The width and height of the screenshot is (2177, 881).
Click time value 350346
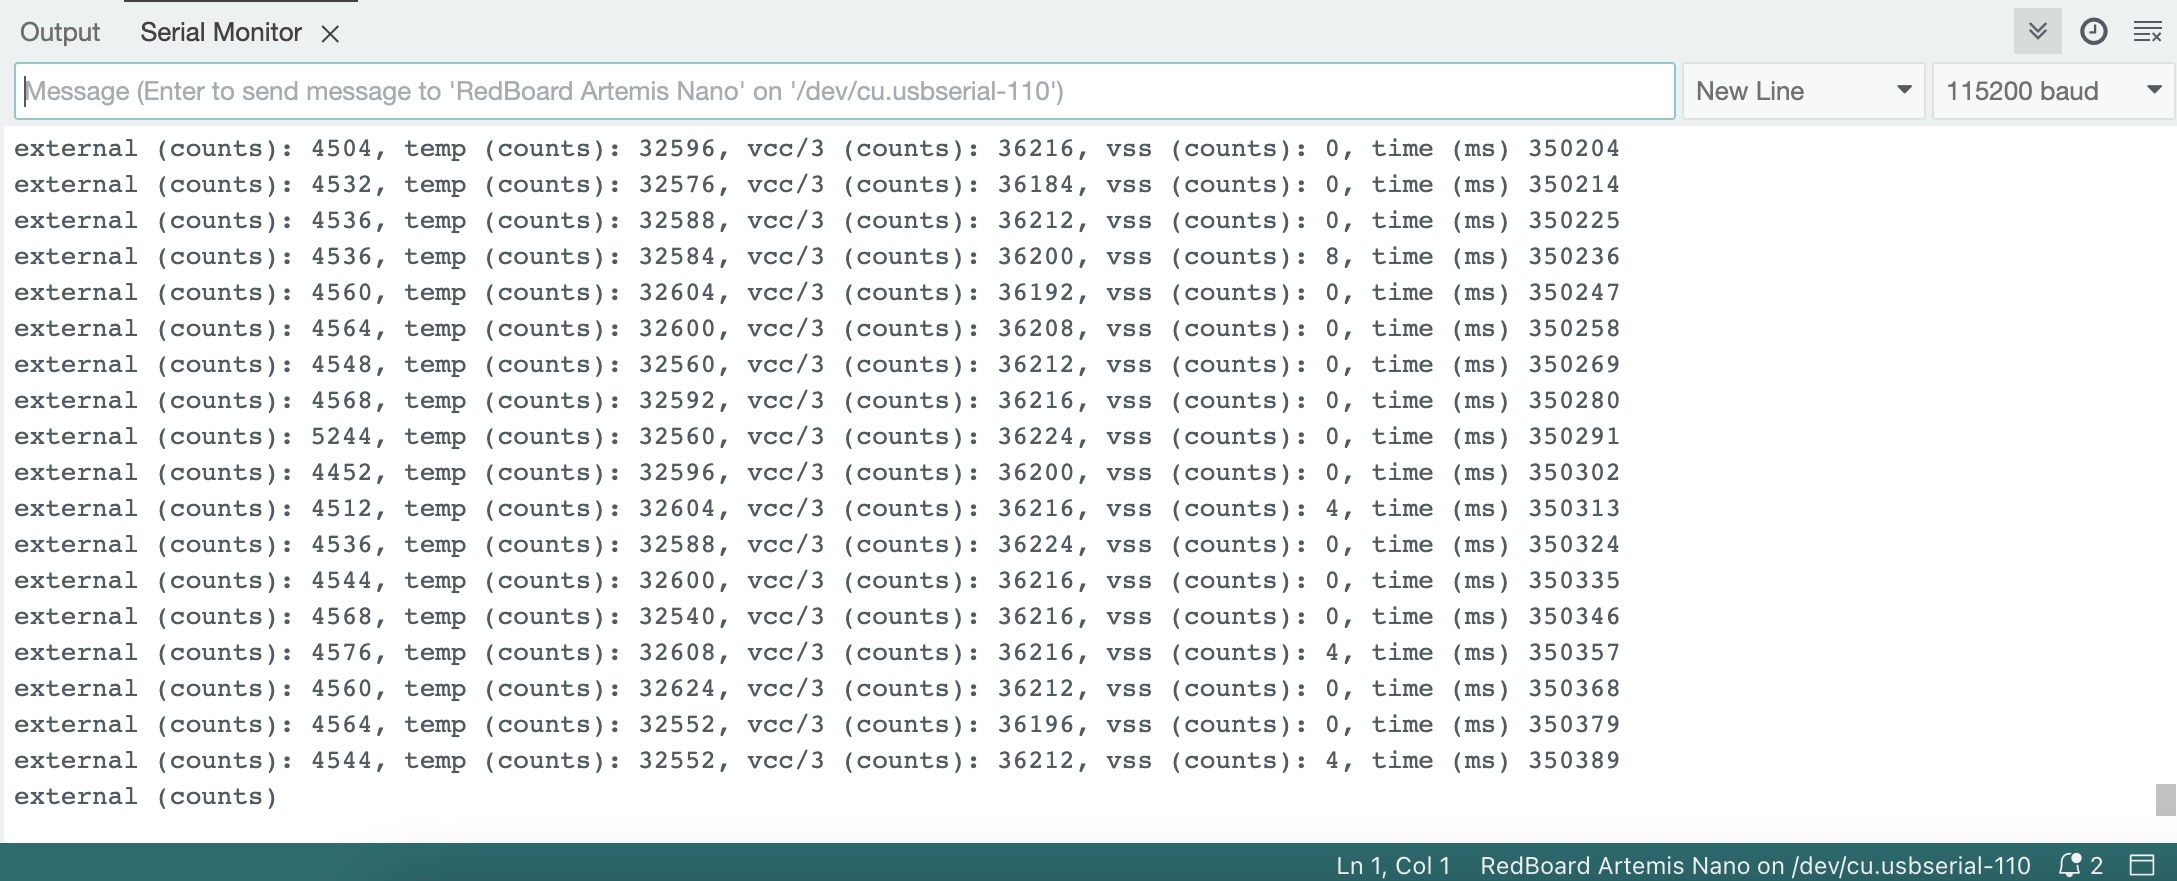[x=1574, y=617]
